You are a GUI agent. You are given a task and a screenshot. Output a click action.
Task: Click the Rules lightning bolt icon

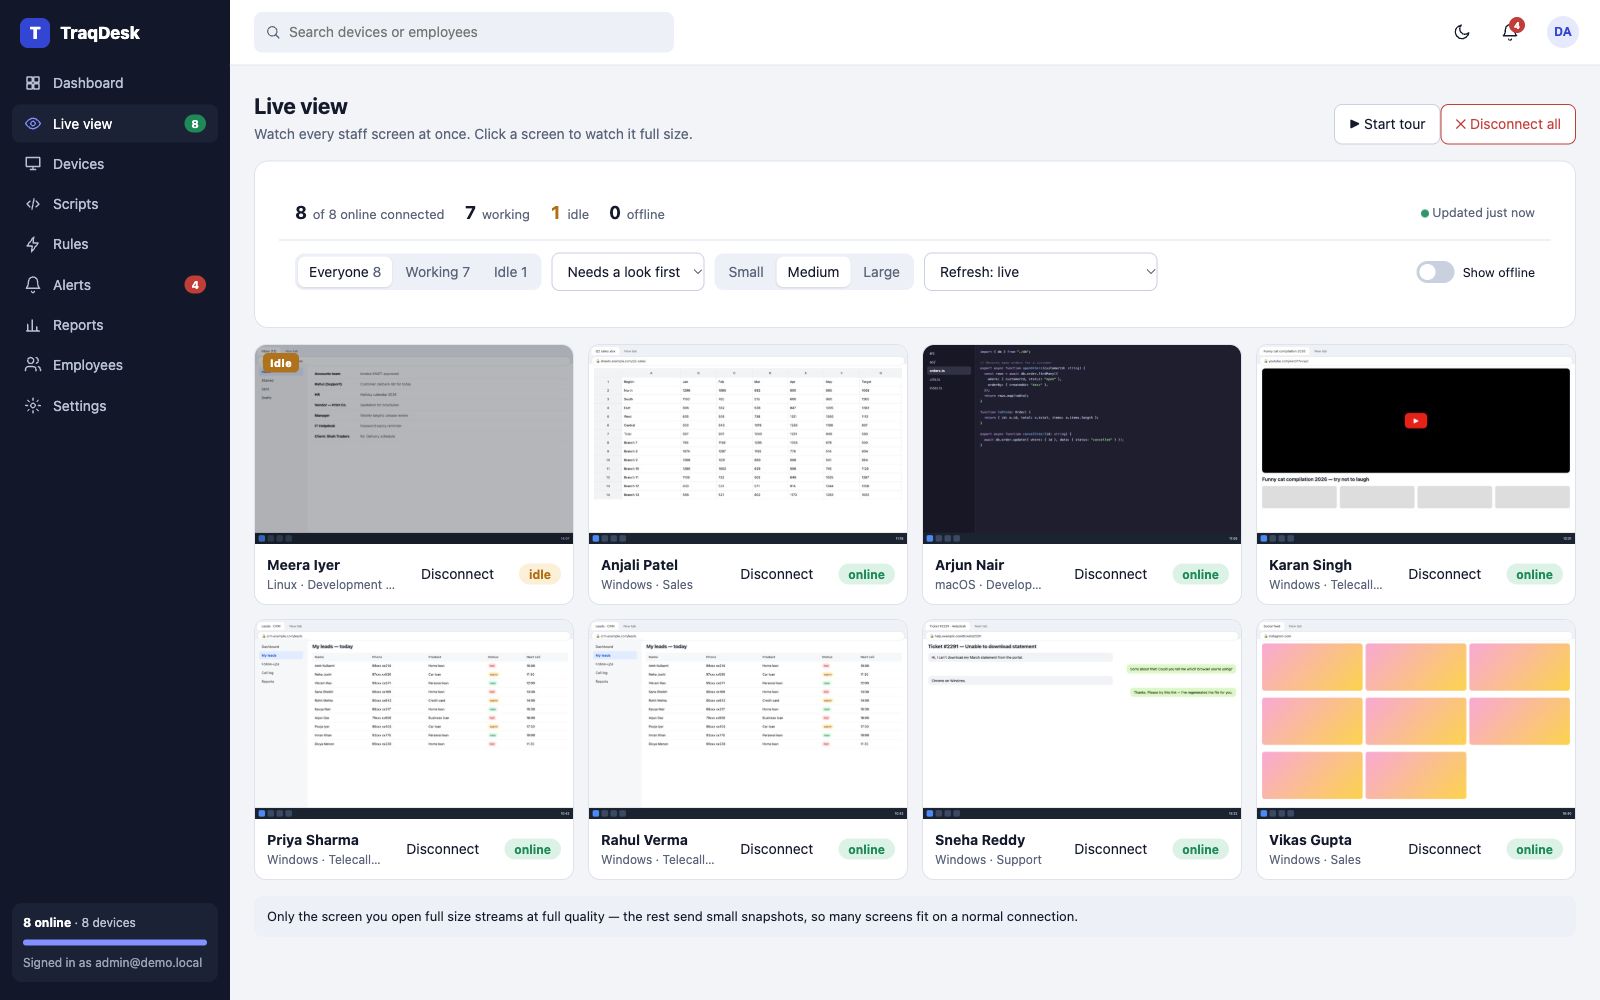click(x=33, y=244)
